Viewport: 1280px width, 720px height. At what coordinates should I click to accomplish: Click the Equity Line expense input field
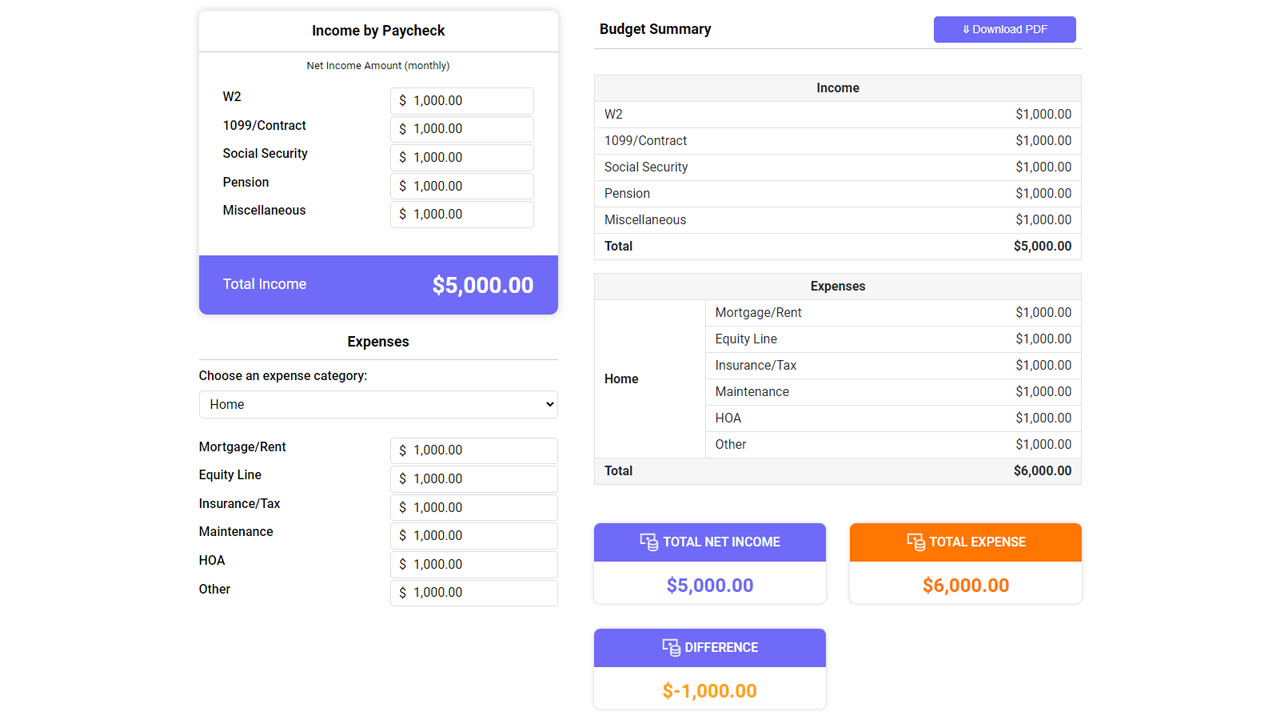click(x=473, y=479)
